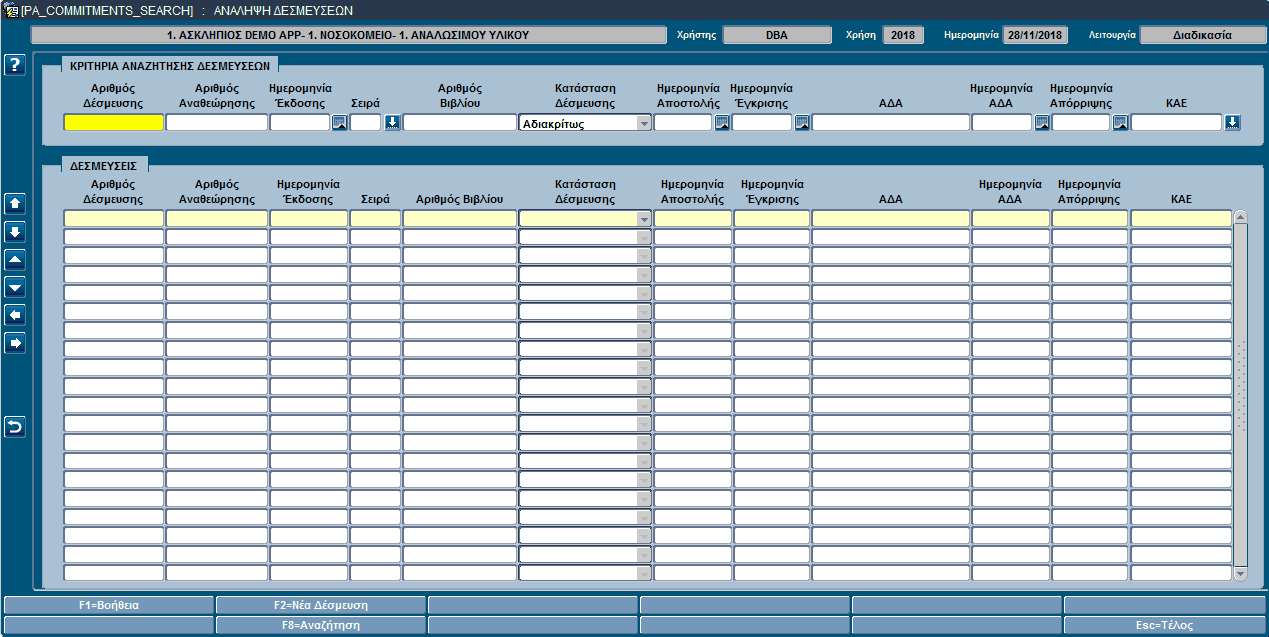1269x637 pixels.
Task: Jump to first record with barred up arrow
Action: 15,203
